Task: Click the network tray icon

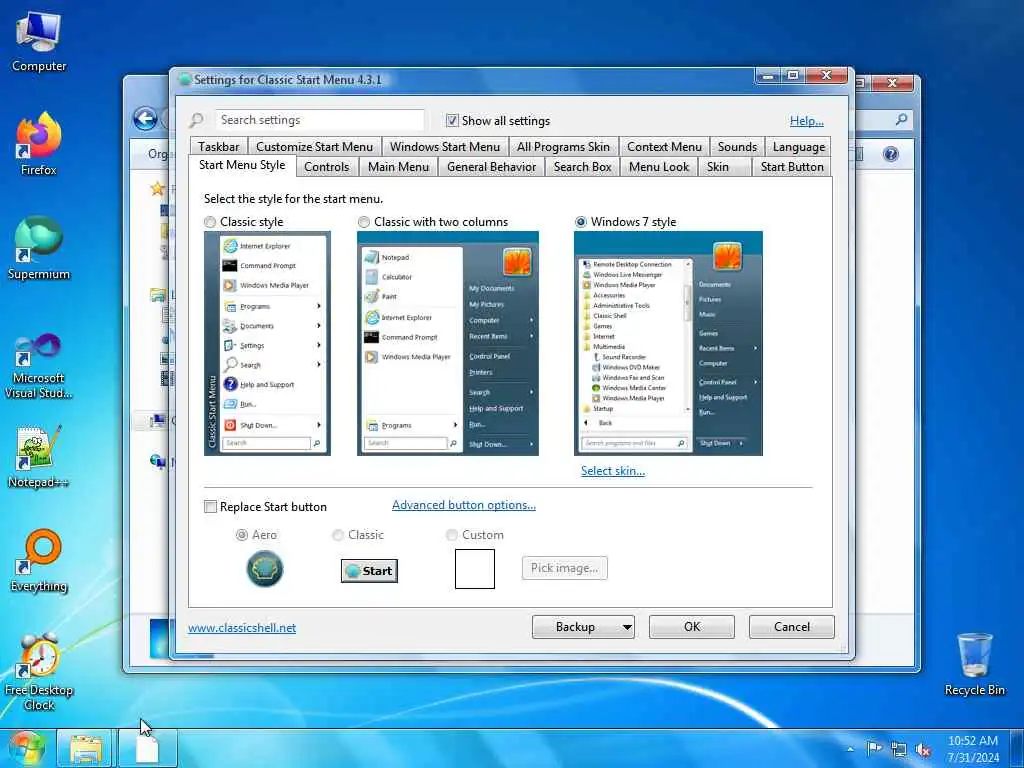Action: click(x=899, y=750)
